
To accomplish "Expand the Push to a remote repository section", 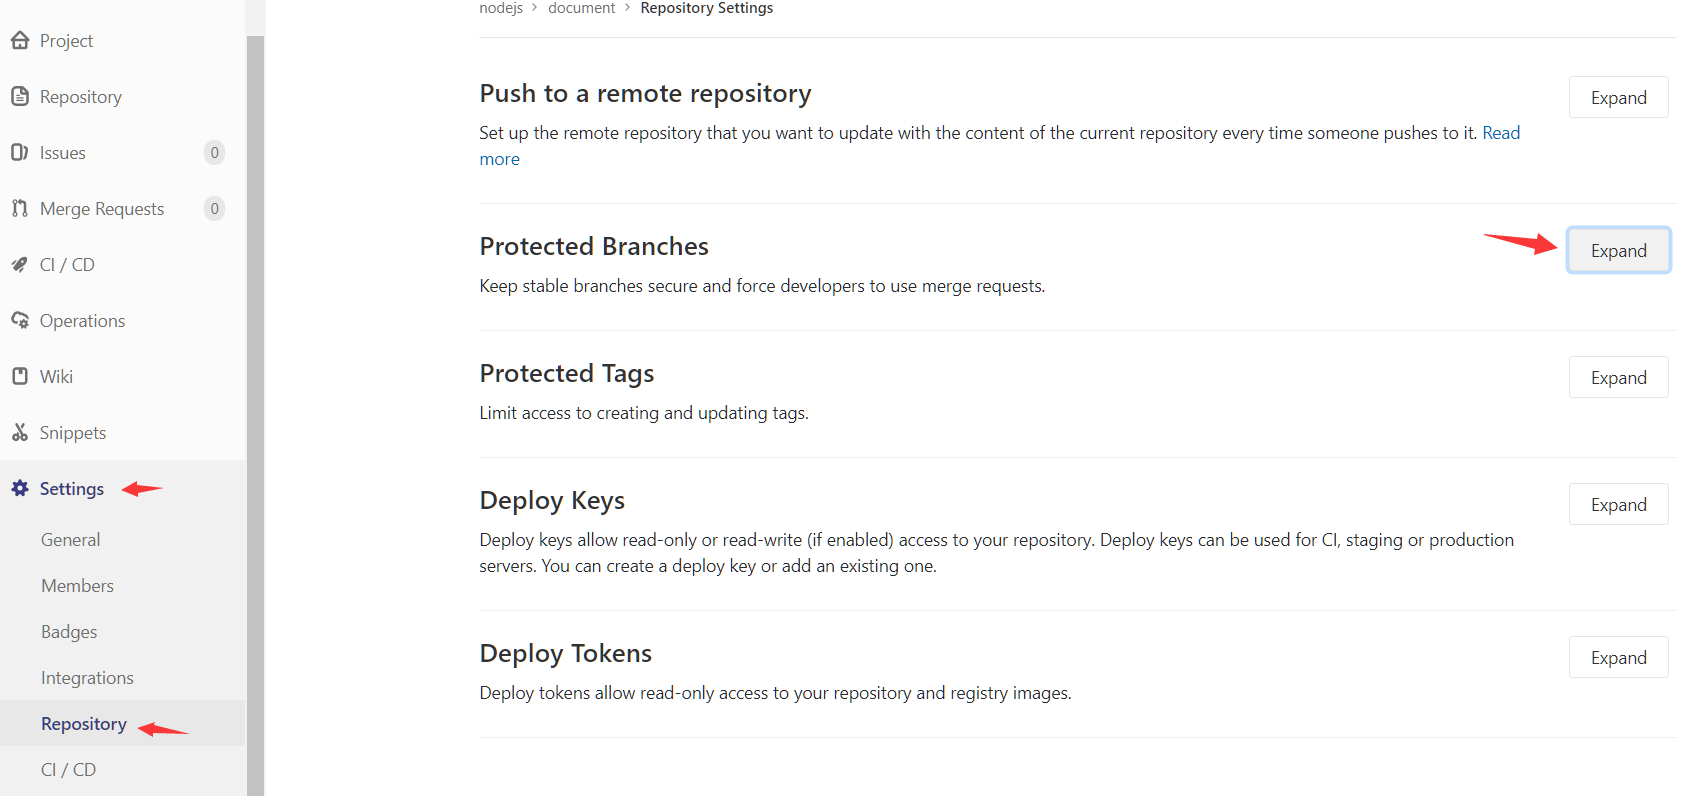I will click(1618, 97).
